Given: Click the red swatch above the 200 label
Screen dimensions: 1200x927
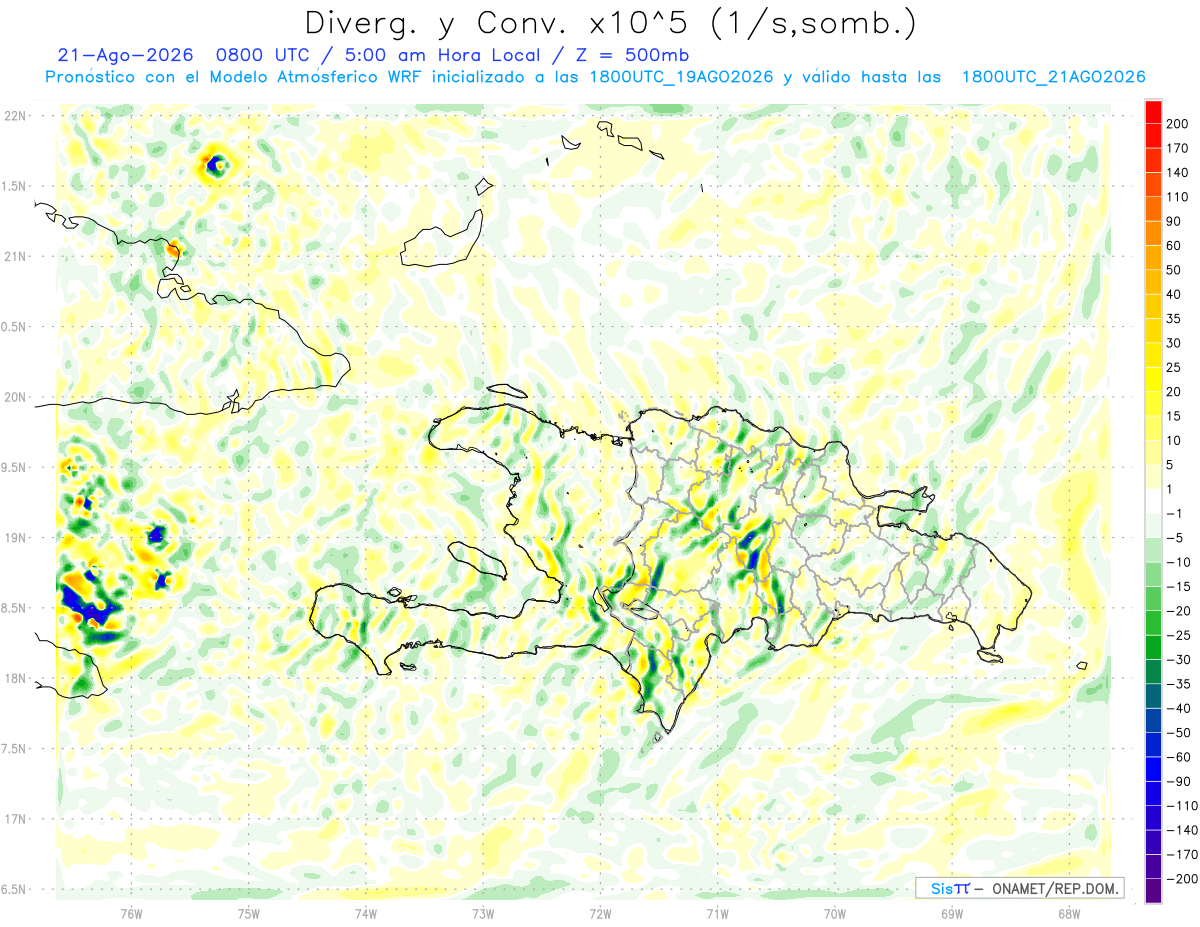Looking at the screenshot, I should 1153,111.
